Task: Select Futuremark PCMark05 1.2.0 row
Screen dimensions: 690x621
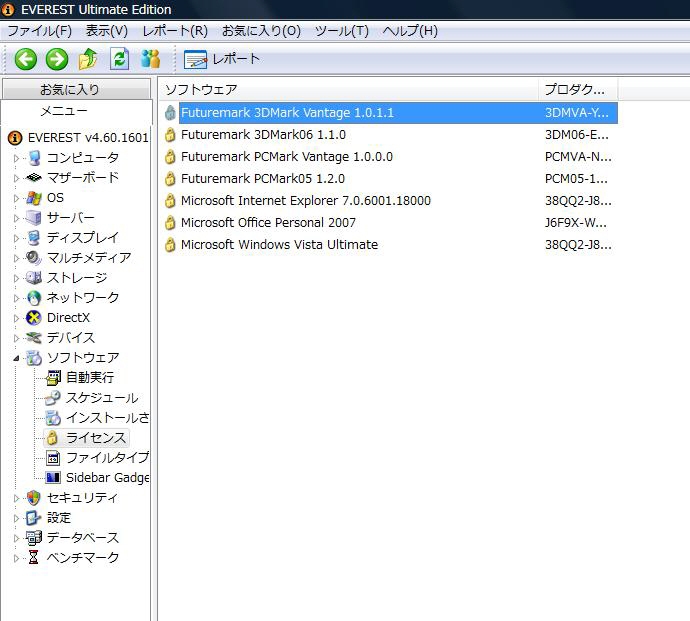Action: point(390,179)
